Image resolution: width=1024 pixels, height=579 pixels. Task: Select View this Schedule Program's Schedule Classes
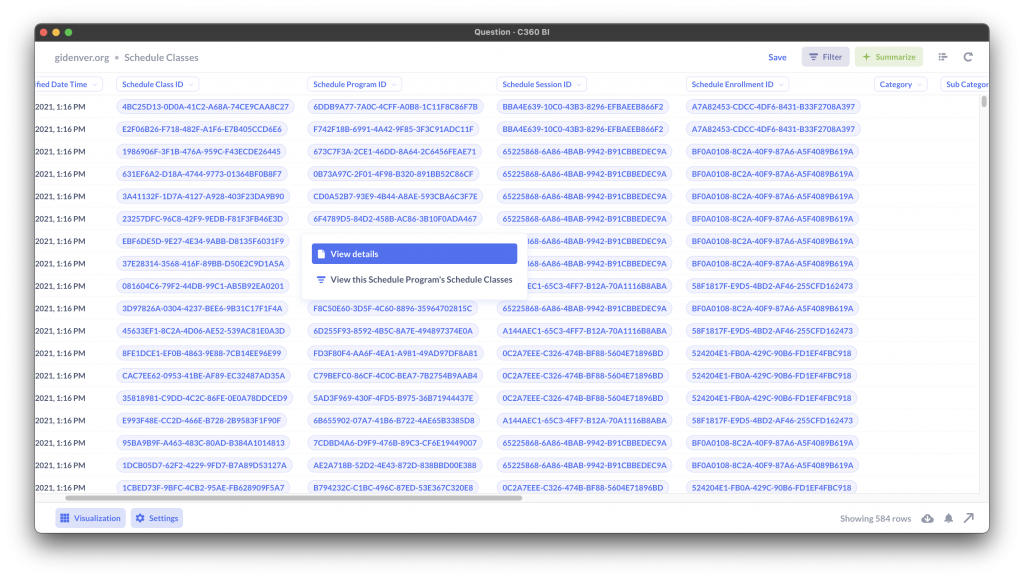pyautogui.click(x=414, y=279)
